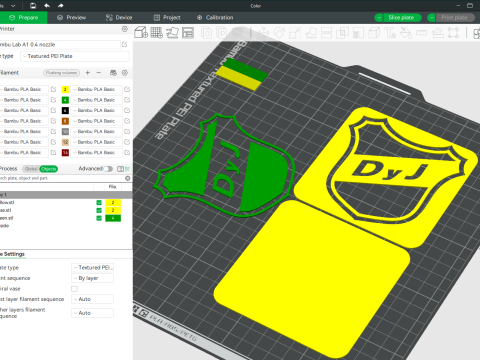Toggle printable checkbox for se.stl row
The image size is (480, 360).
99,210
